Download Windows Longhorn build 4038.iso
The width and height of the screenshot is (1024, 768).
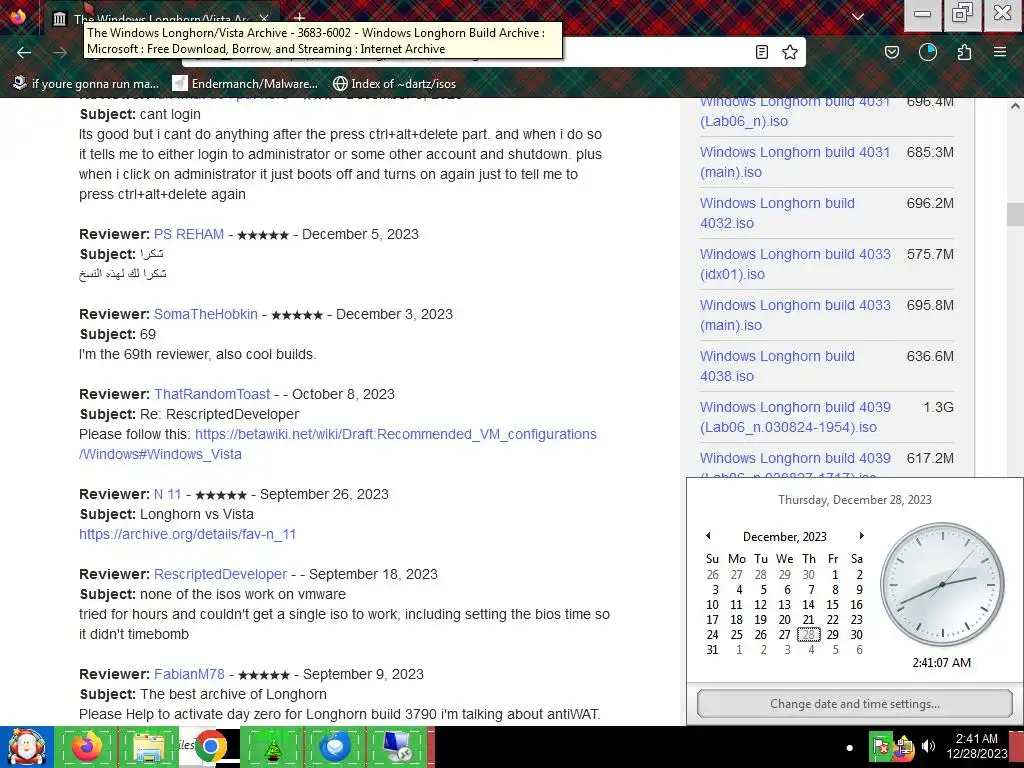(x=777, y=366)
